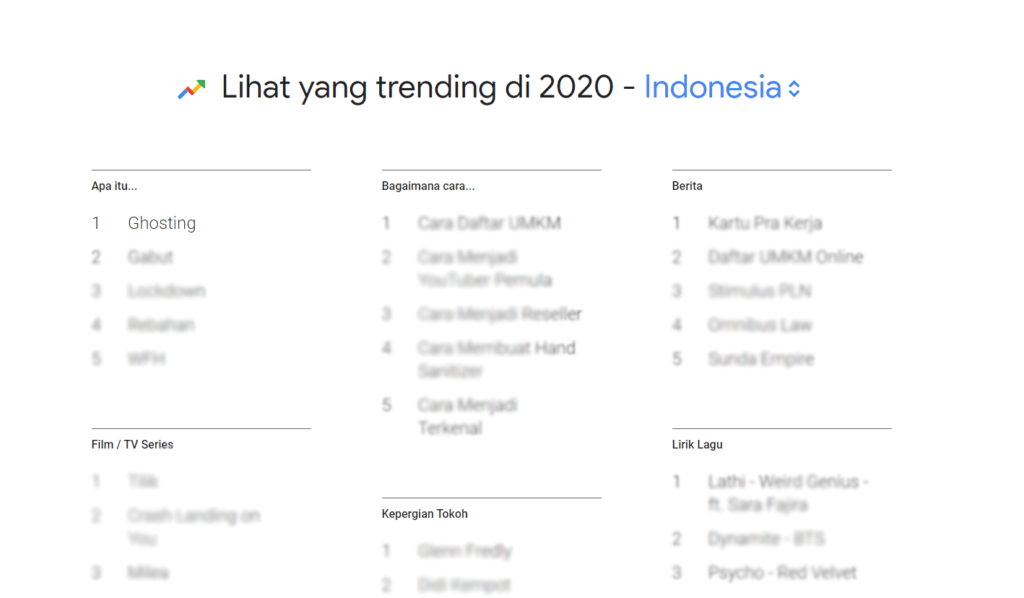This screenshot has width=1024, height=598.
Task: Select Psycho - Red Velvet lyric entry
Action: point(782,573)
